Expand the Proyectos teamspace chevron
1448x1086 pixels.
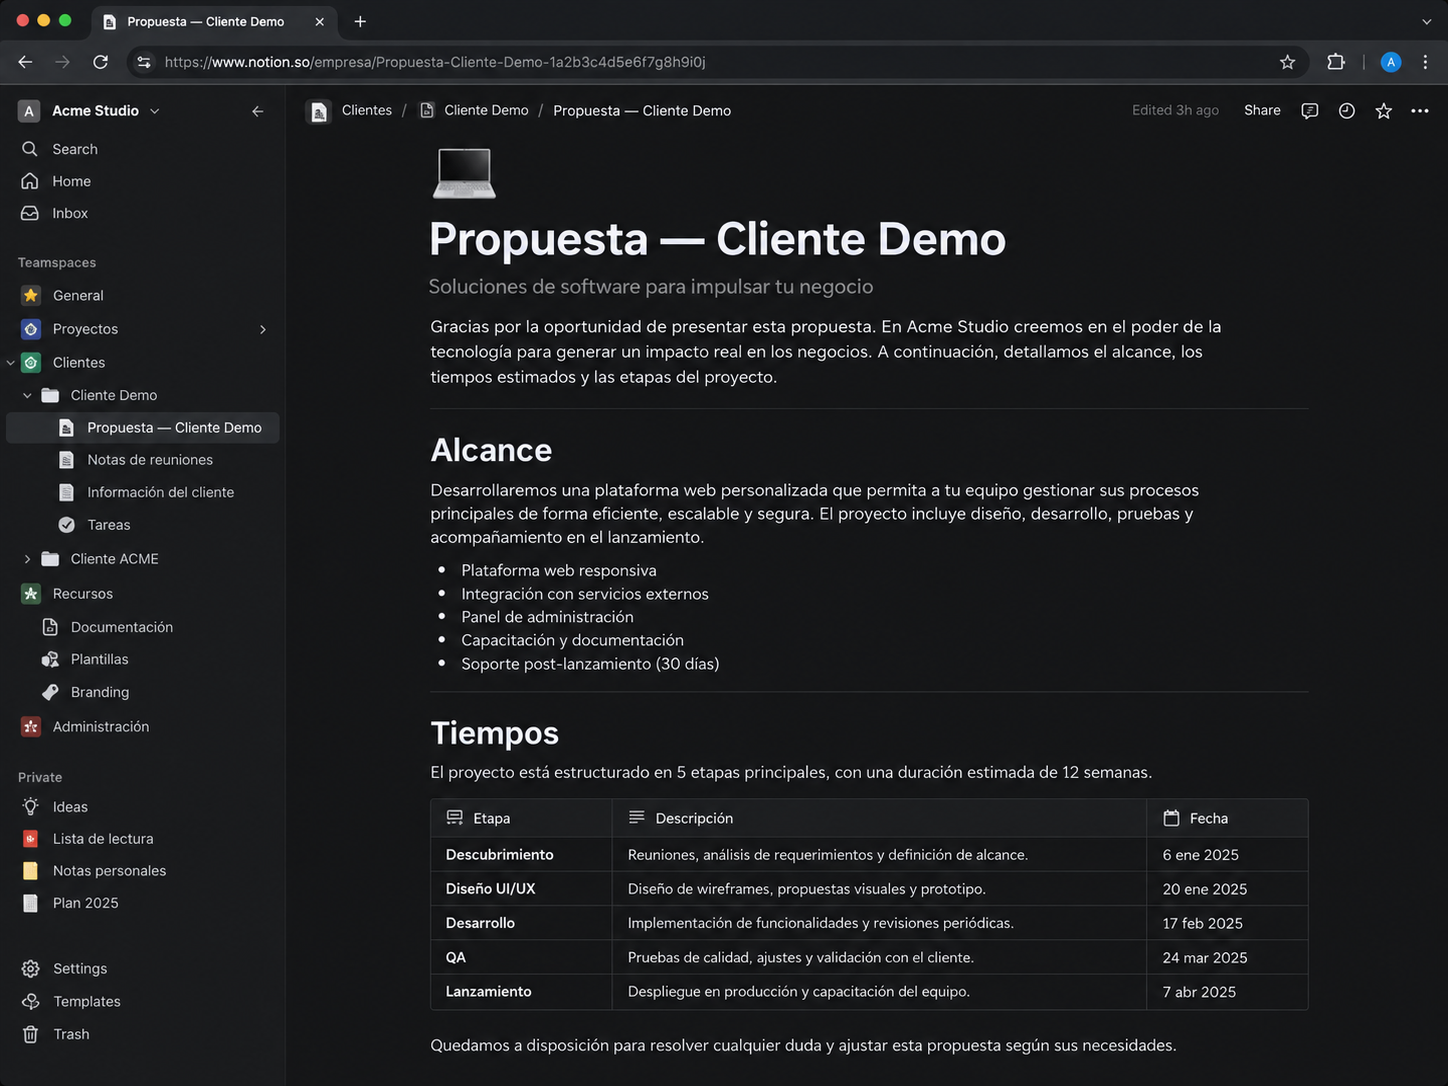click(263, 329)
